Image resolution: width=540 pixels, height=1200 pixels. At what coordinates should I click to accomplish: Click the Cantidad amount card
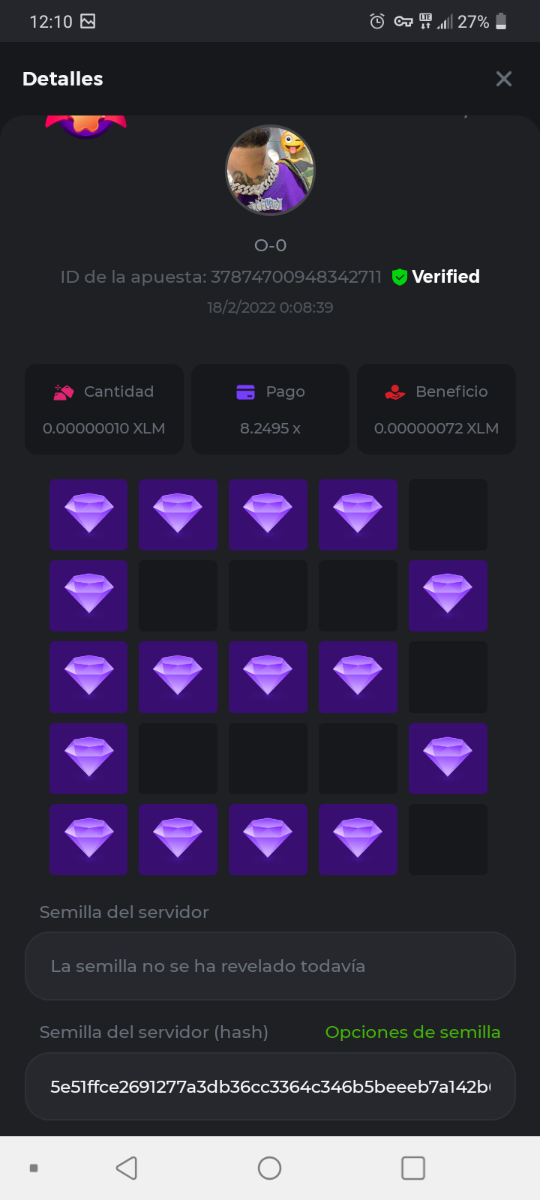[x=104, y=409]
